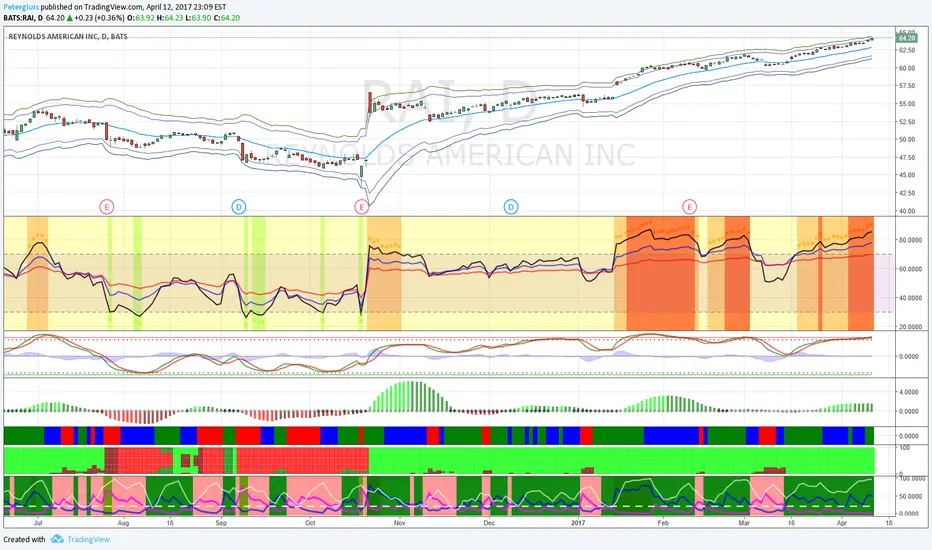Click the April 12, 2017 23:09 EST timestamp
Screen dimensions: 932x550
pyautogui.click(x=186, y=7)
